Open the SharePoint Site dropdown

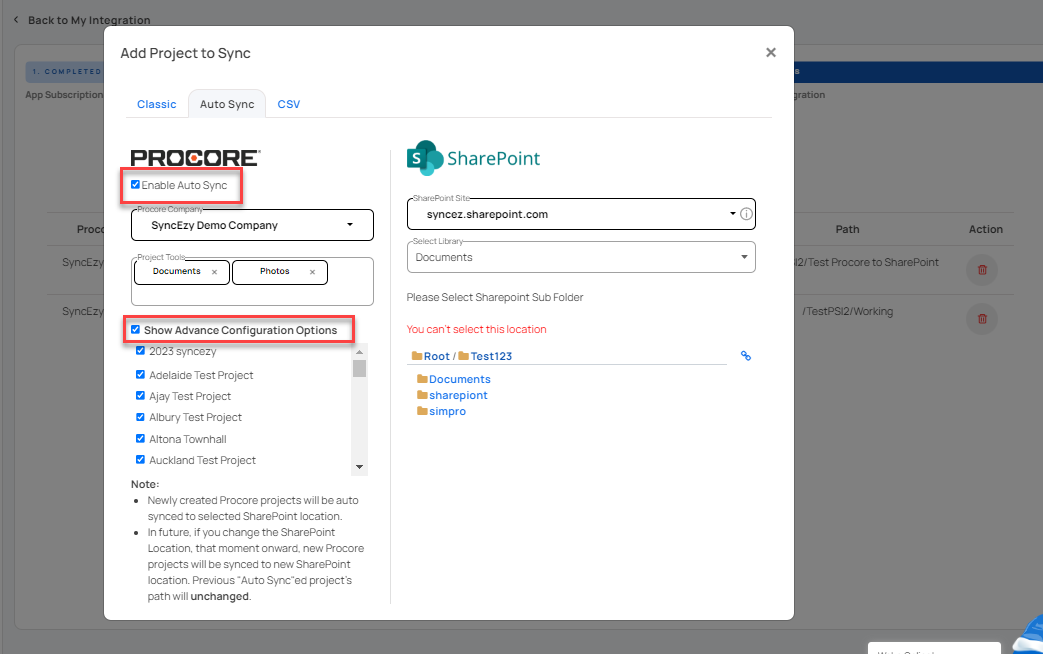(x=581, y=214)
